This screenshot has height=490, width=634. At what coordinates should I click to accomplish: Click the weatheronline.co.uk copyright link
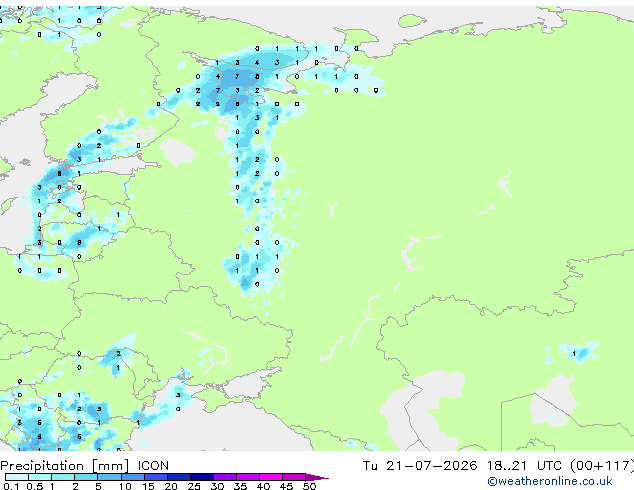[x=549, y=481]
